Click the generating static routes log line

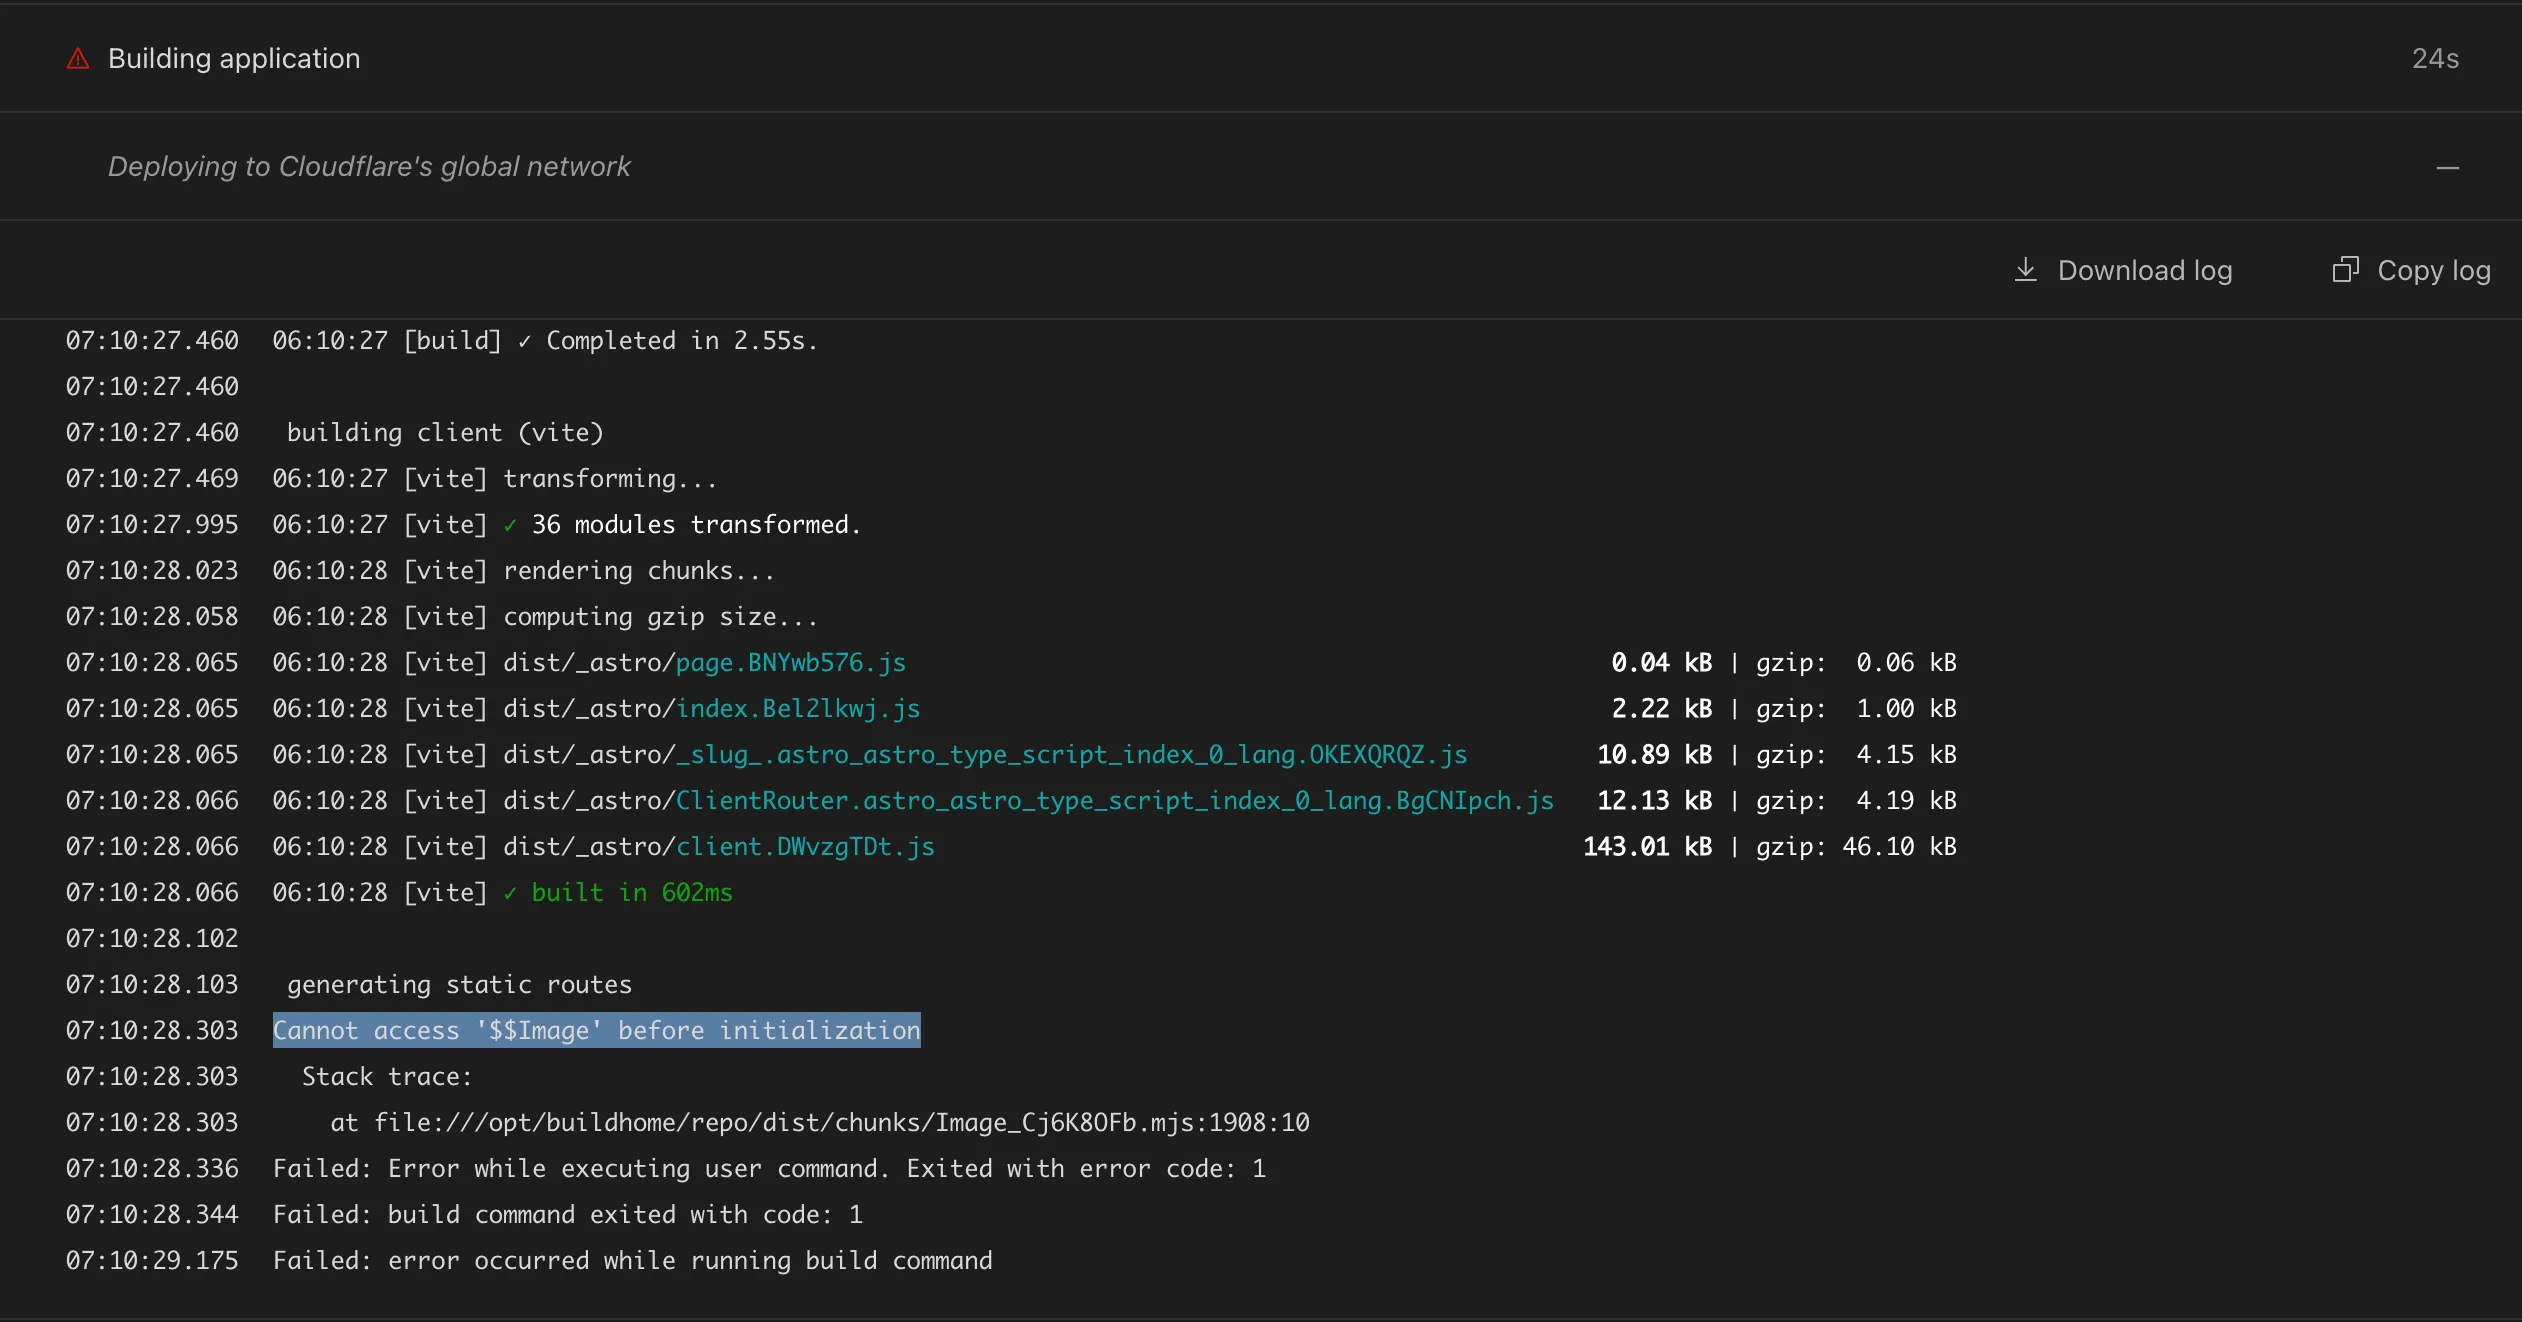(x=458, y=984)
